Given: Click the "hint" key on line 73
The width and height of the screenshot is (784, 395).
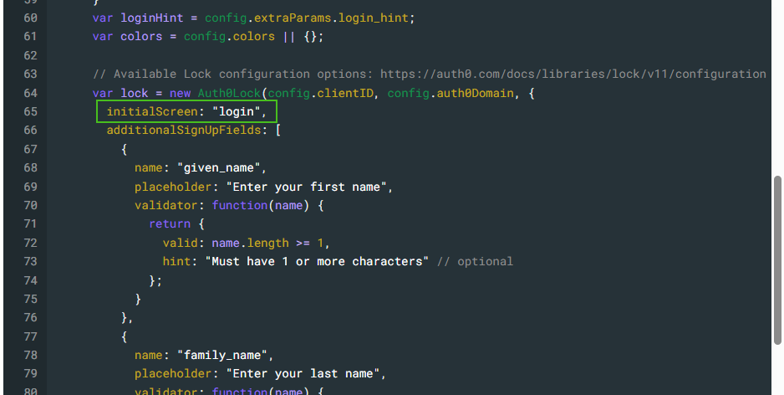Looking at the screenshot, I should 176,262.
